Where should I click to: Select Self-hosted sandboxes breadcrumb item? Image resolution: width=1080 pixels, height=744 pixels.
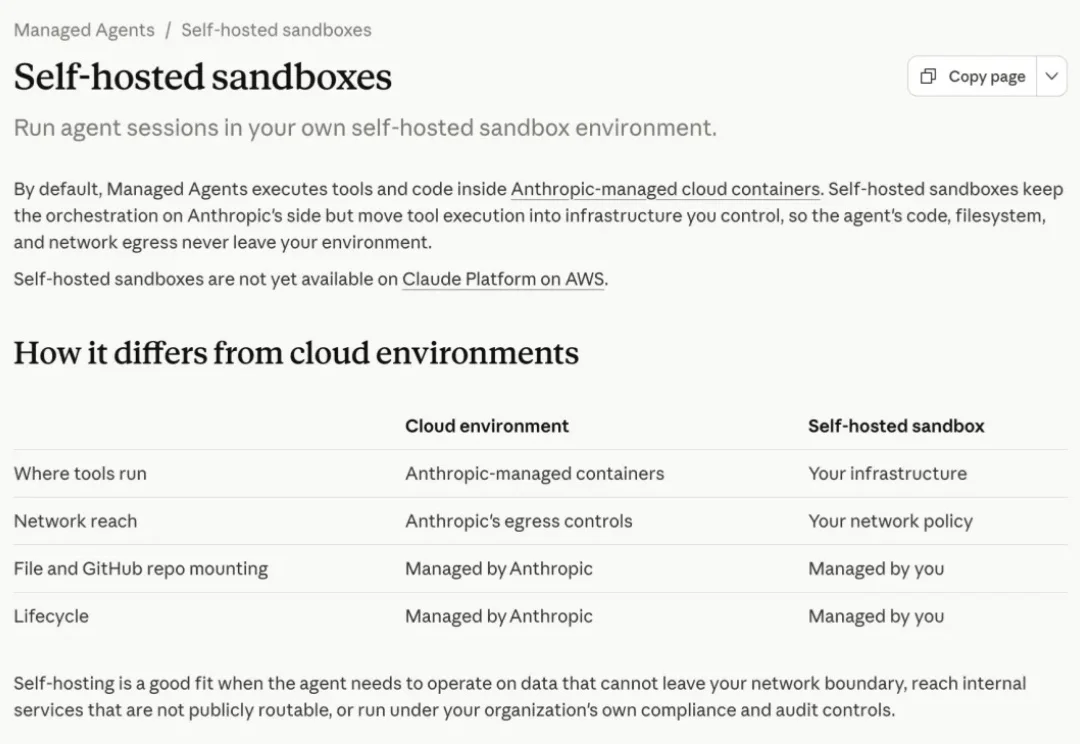[x=276, y=30]
